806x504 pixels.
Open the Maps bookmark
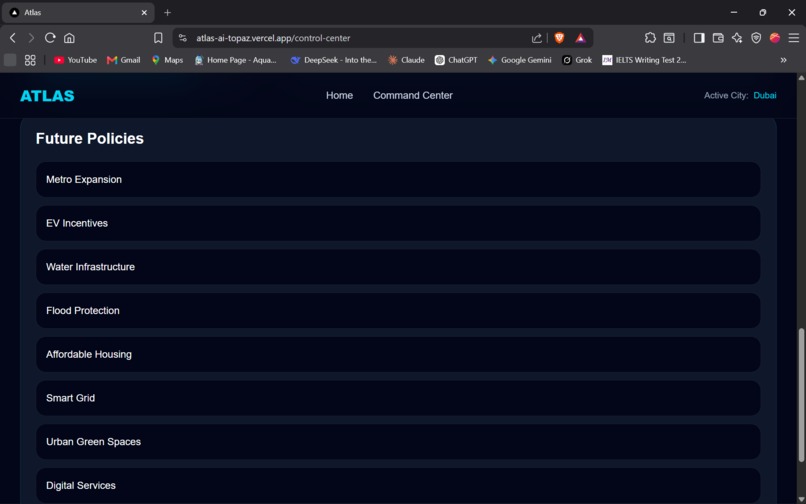168,60
